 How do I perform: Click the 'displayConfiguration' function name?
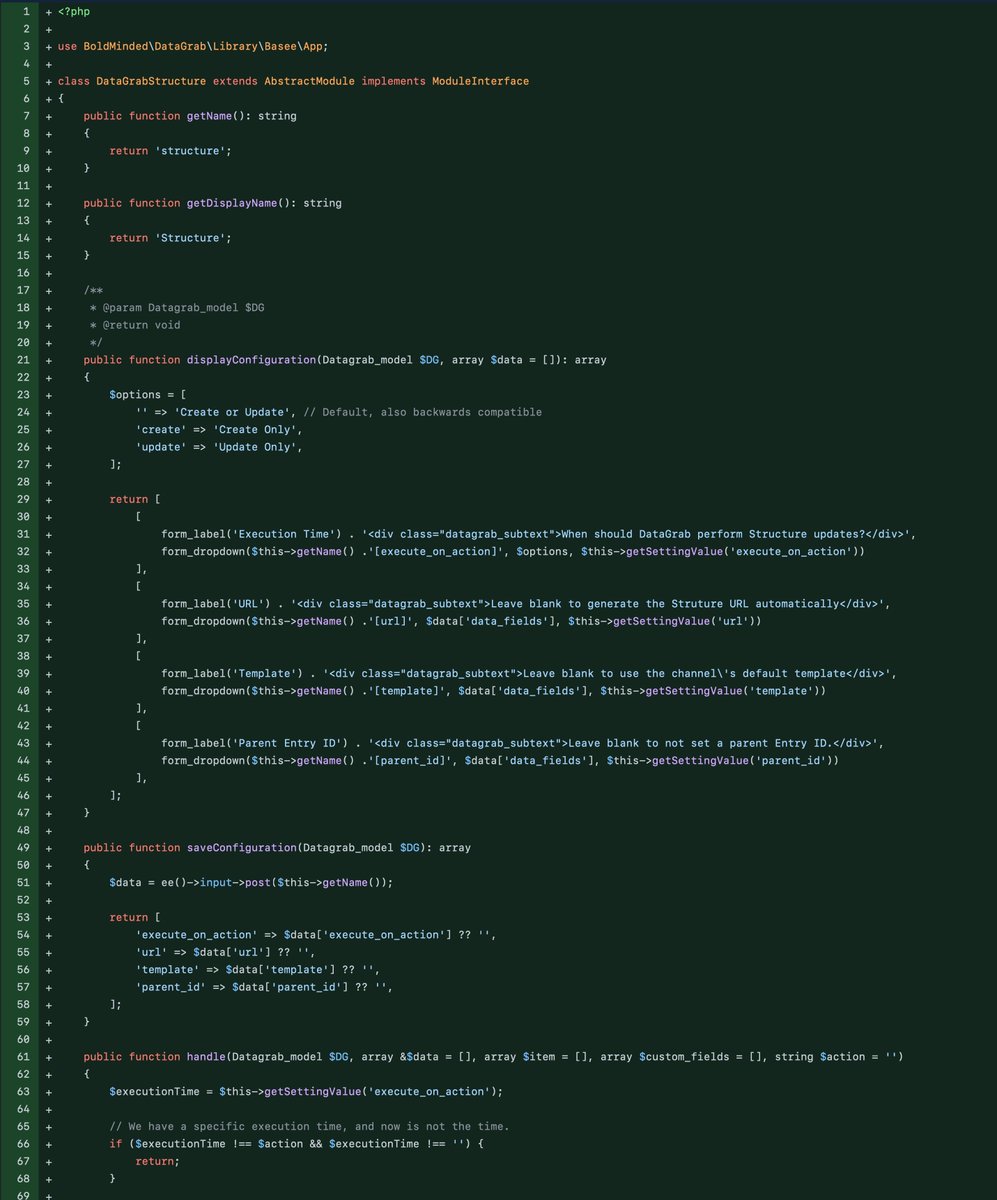[251, 360]
